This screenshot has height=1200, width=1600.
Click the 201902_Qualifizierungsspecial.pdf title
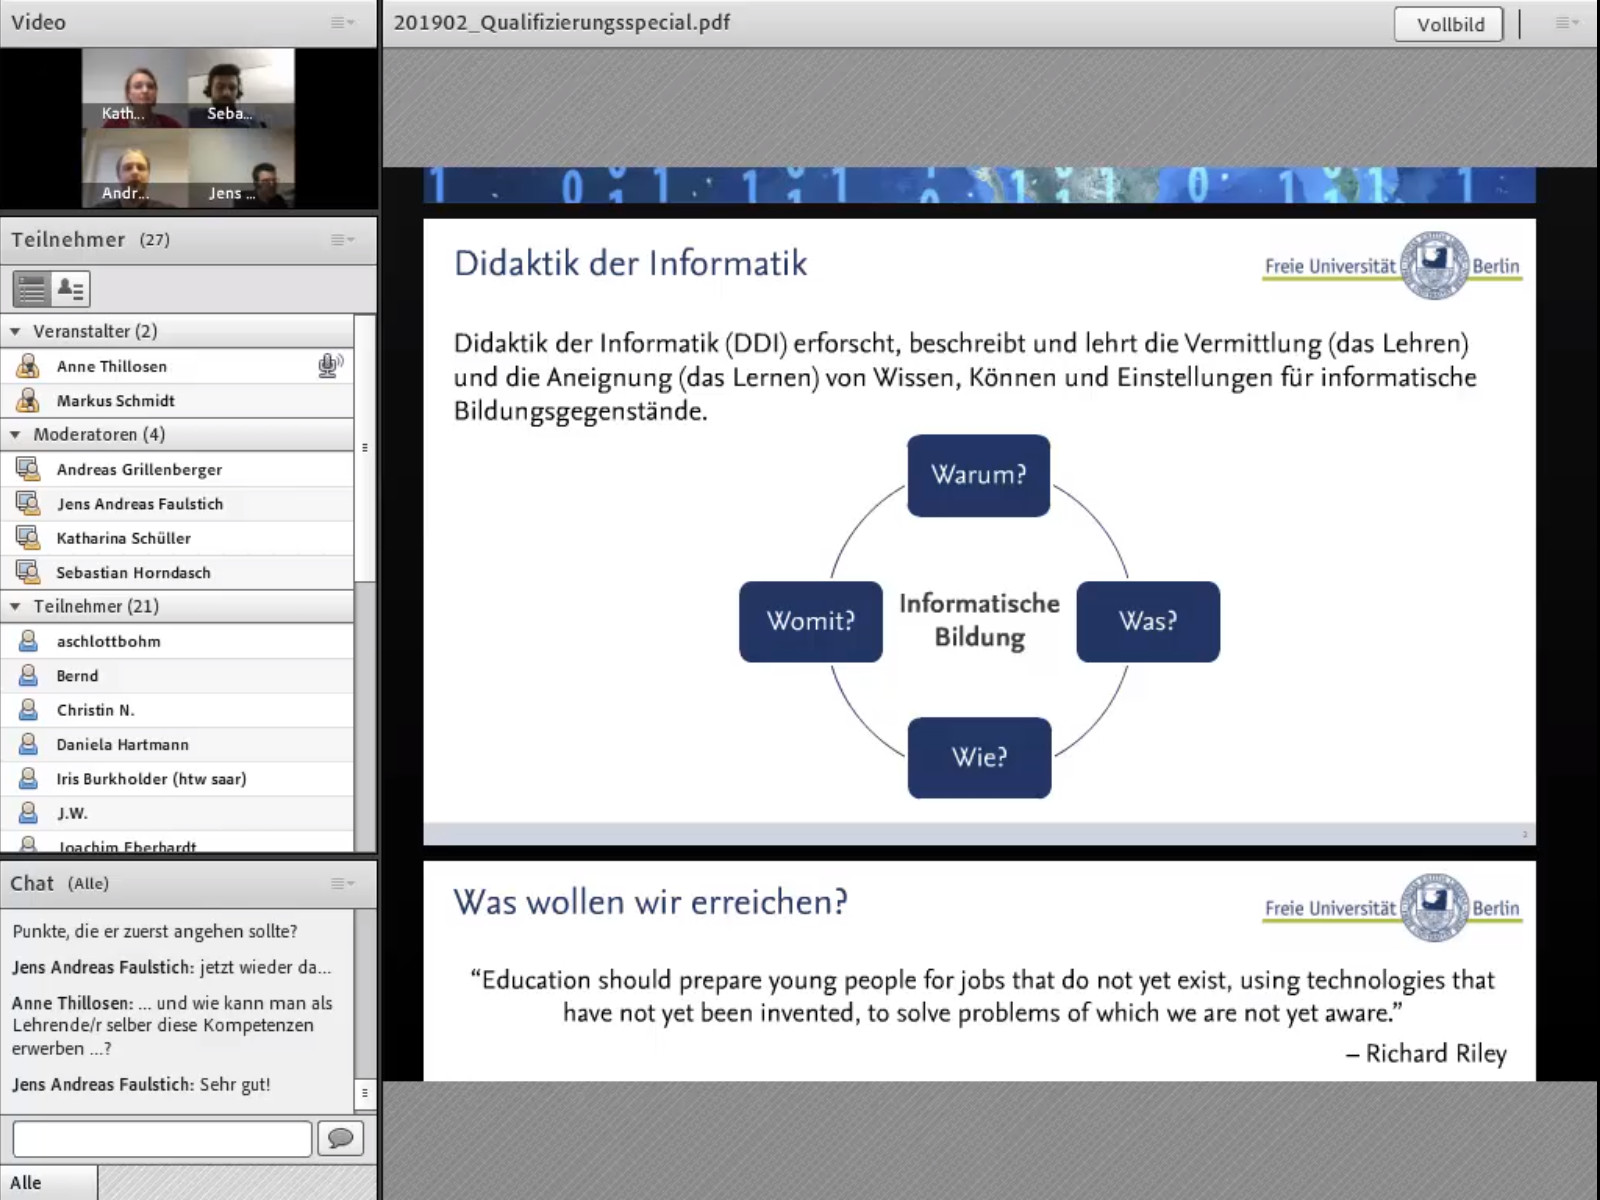(x=561, y=22)
